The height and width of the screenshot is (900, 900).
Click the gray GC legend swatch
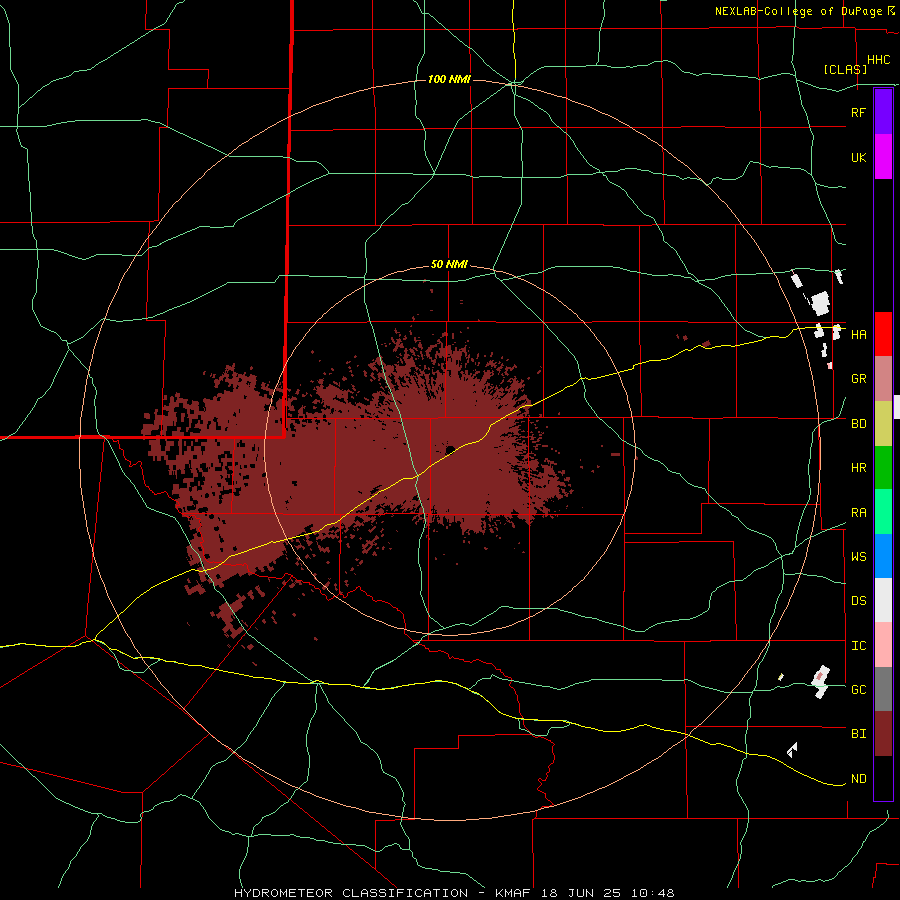coord(883,689)
